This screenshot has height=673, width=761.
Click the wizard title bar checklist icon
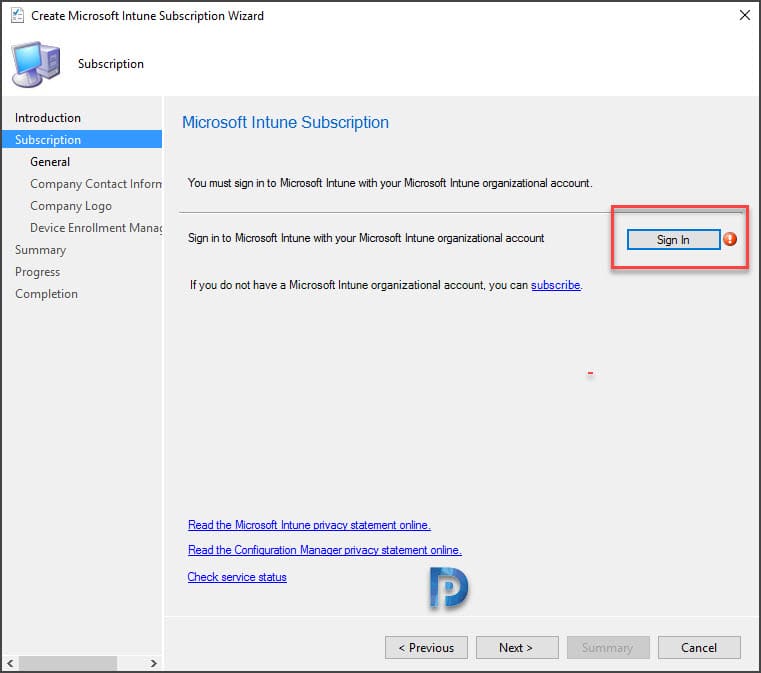pos(17,16)
